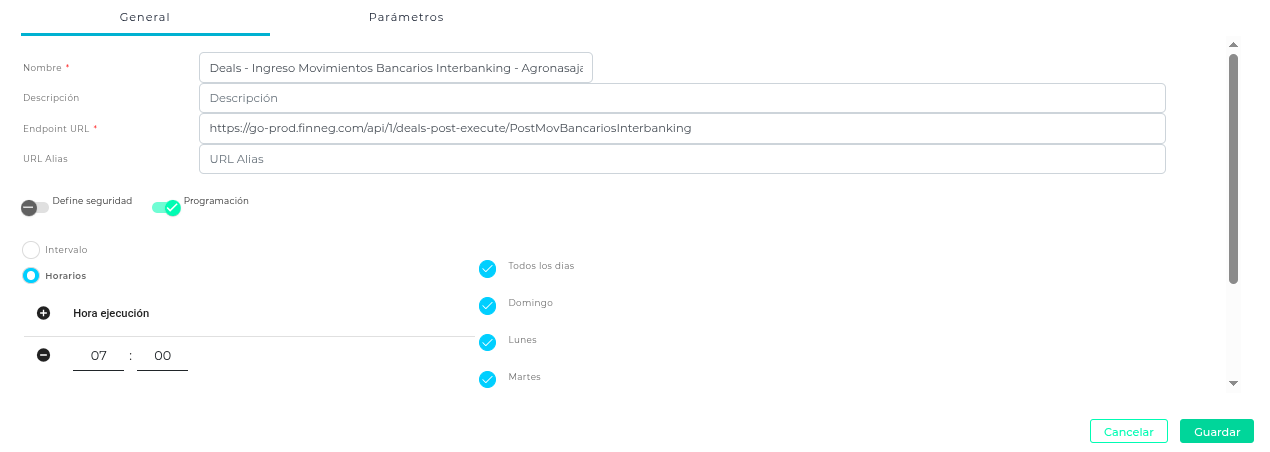1270x452 pixels.
Task: Uncheck the Domingo day checkbox
Action: click(487, 305)
